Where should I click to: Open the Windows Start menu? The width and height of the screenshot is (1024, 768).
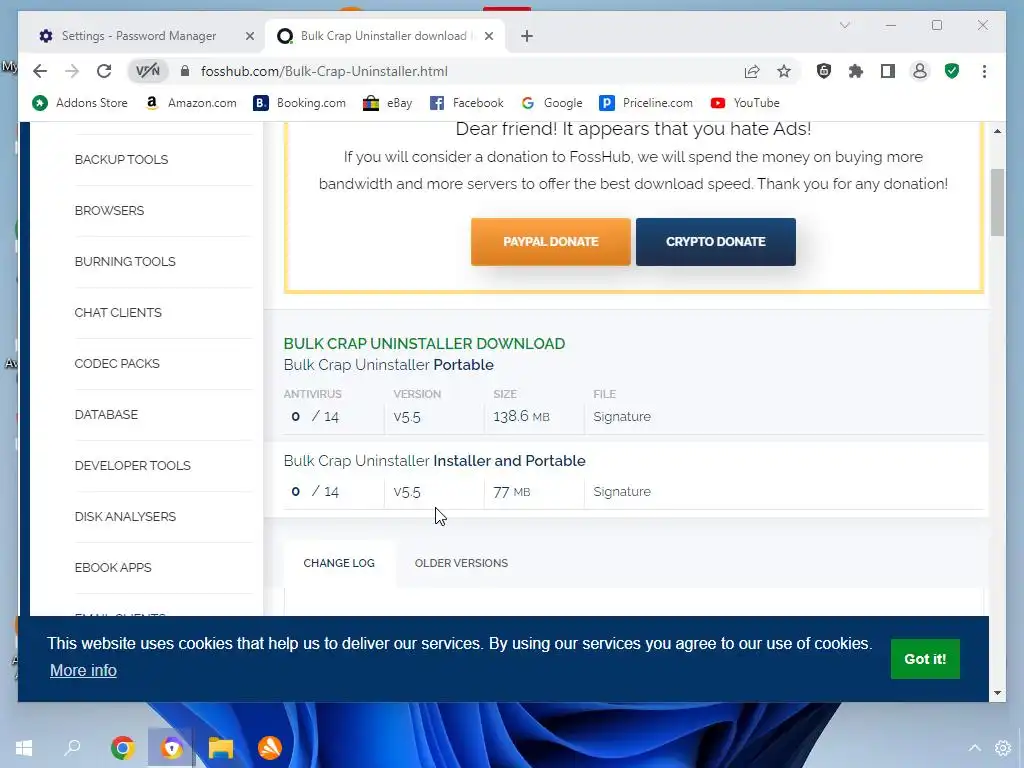(24, 748)
